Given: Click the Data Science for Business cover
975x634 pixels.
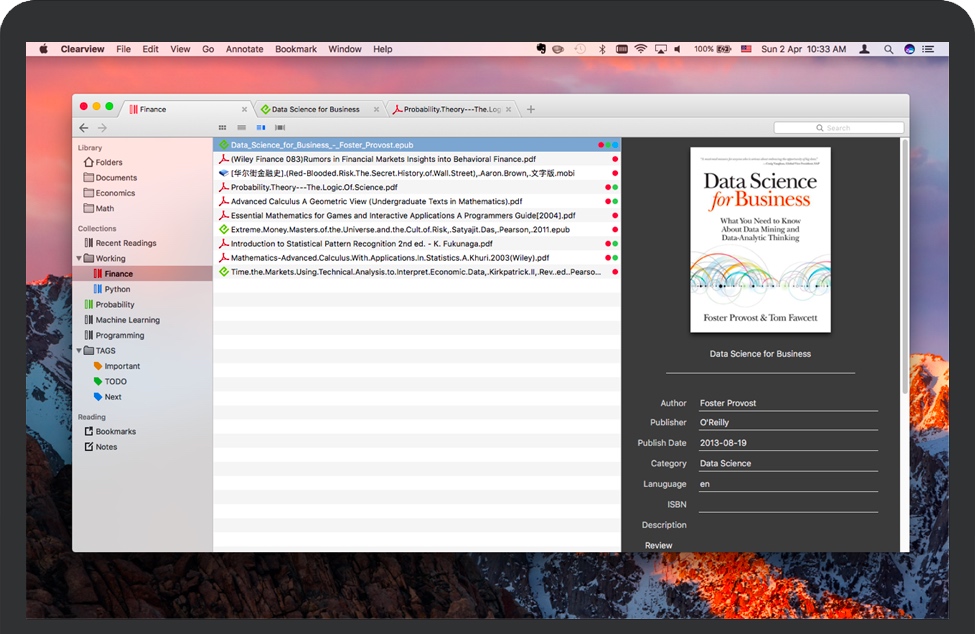Looking at the screenshot, I should [x=760, y=240].
